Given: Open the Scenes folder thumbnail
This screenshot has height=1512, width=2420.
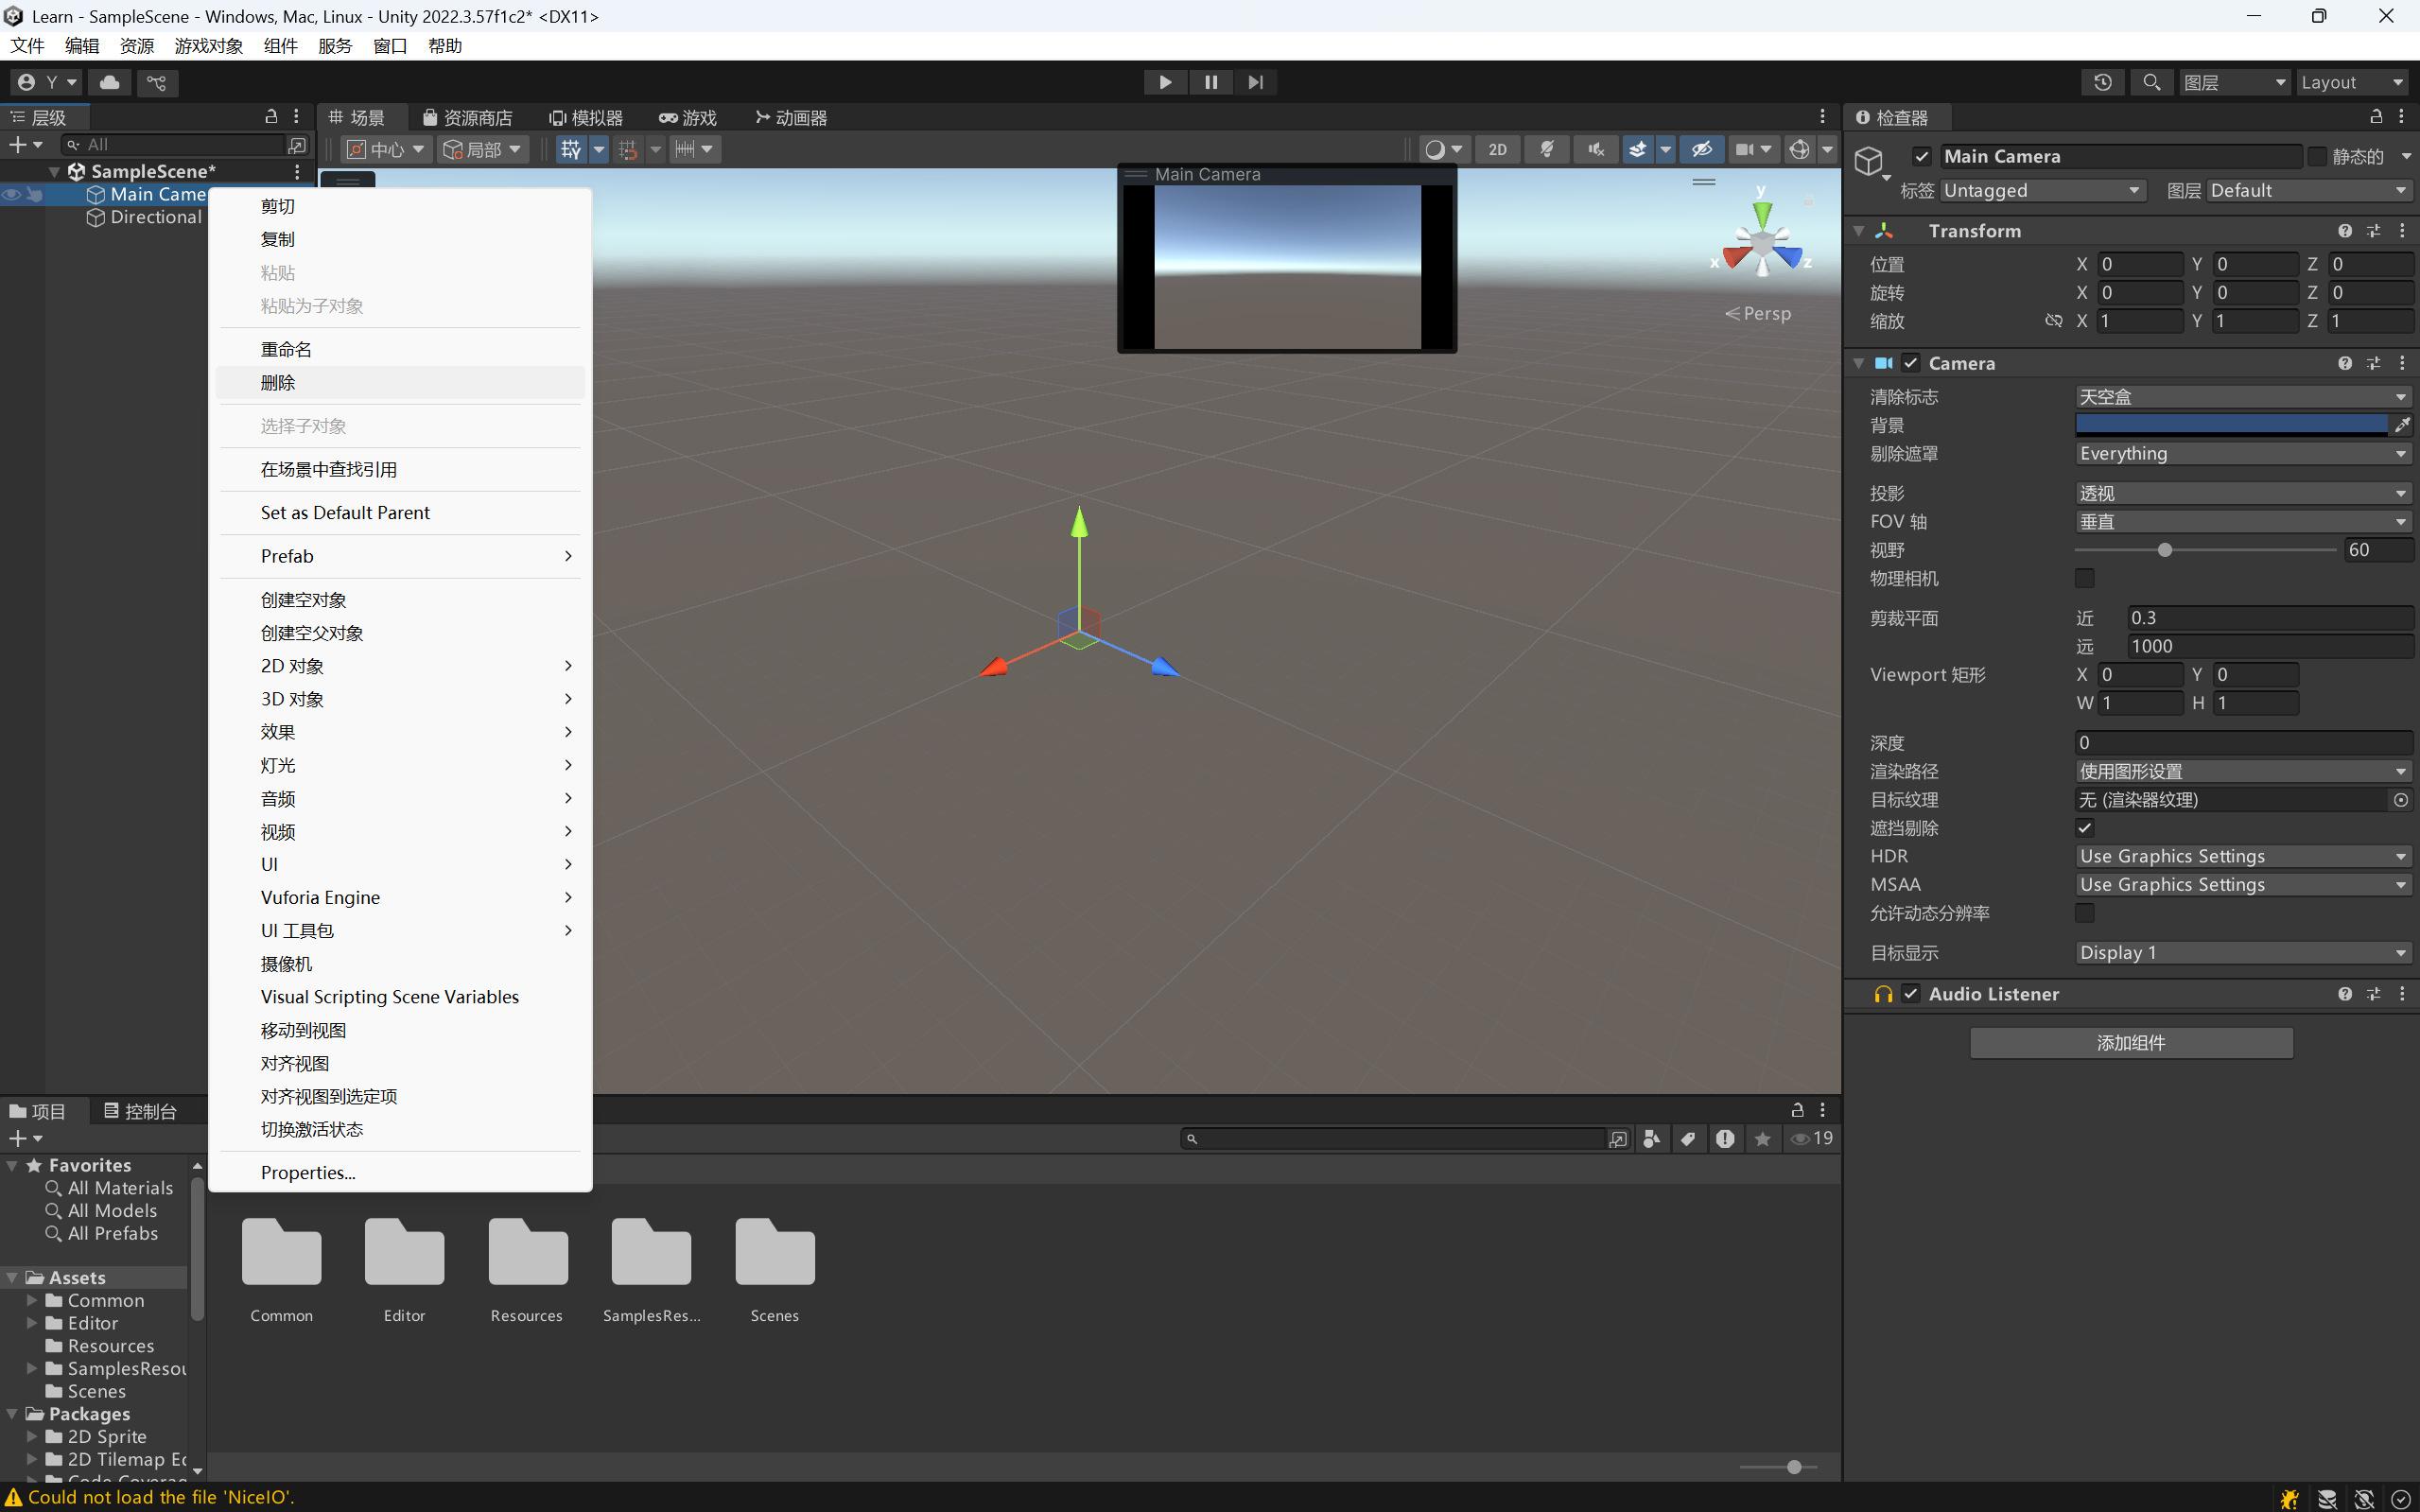Looking at the screenshot, I should point(775,1255).
